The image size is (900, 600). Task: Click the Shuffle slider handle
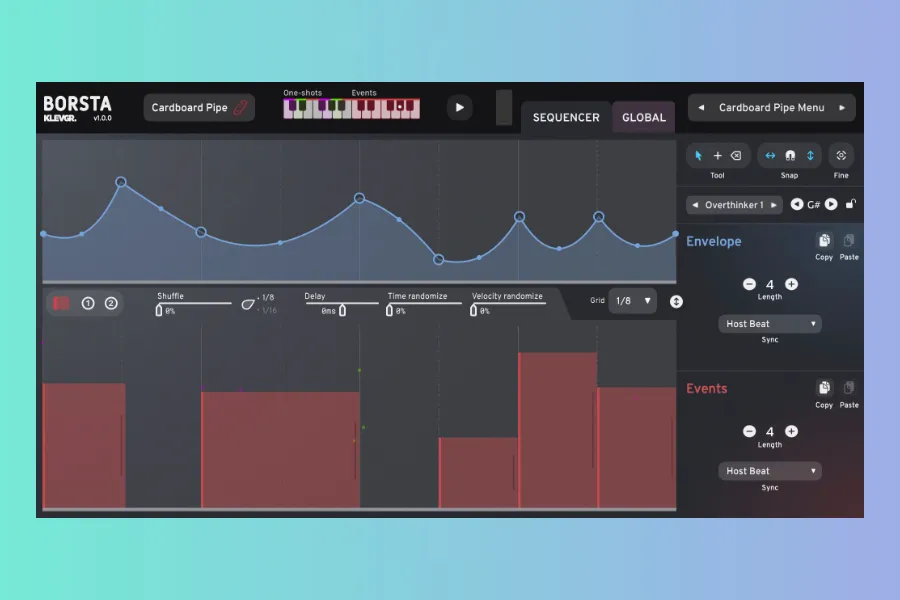click(159, 311)
